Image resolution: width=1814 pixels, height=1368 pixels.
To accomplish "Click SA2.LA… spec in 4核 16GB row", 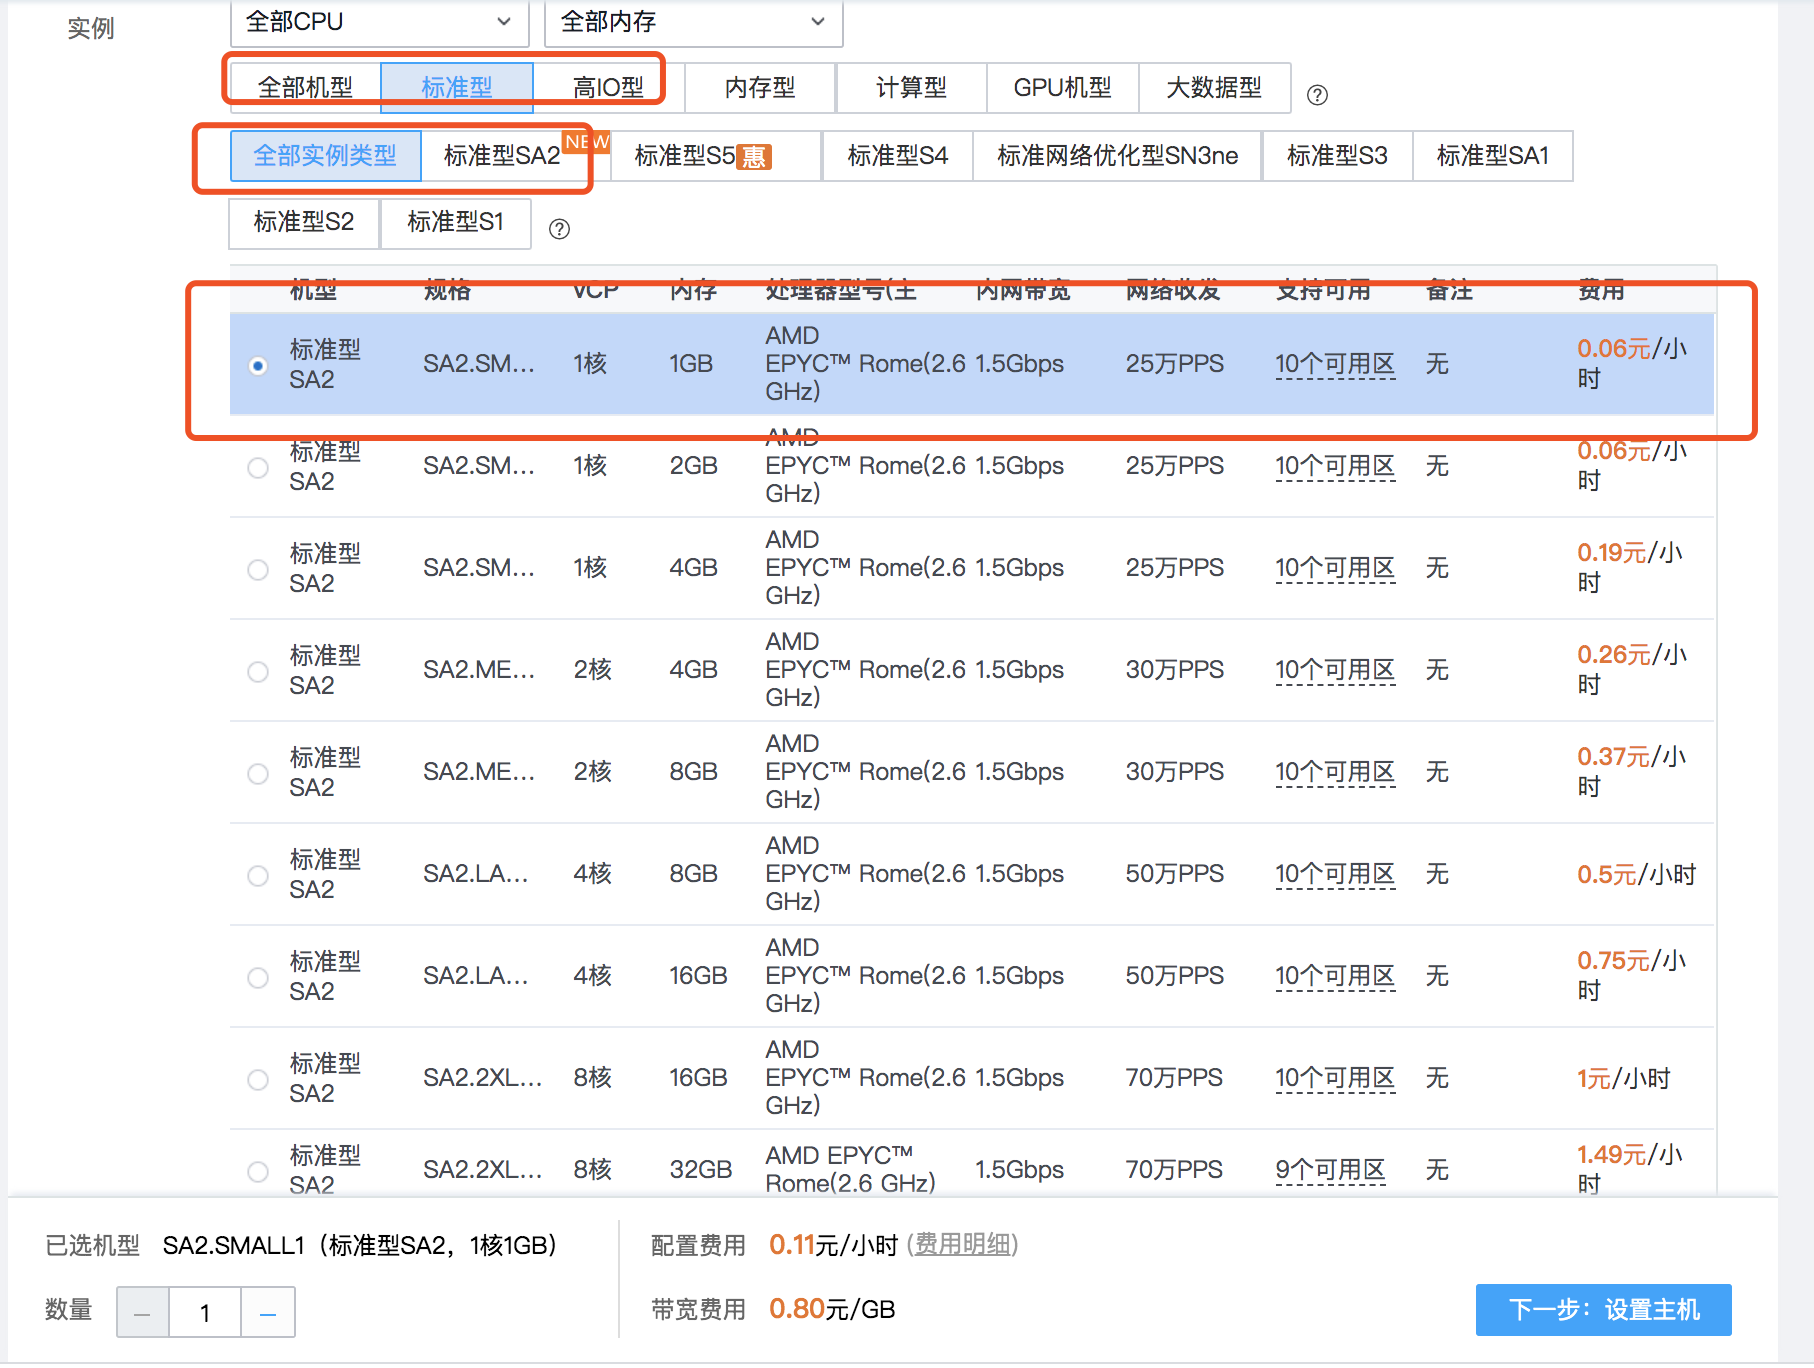I will click(476, 976).
